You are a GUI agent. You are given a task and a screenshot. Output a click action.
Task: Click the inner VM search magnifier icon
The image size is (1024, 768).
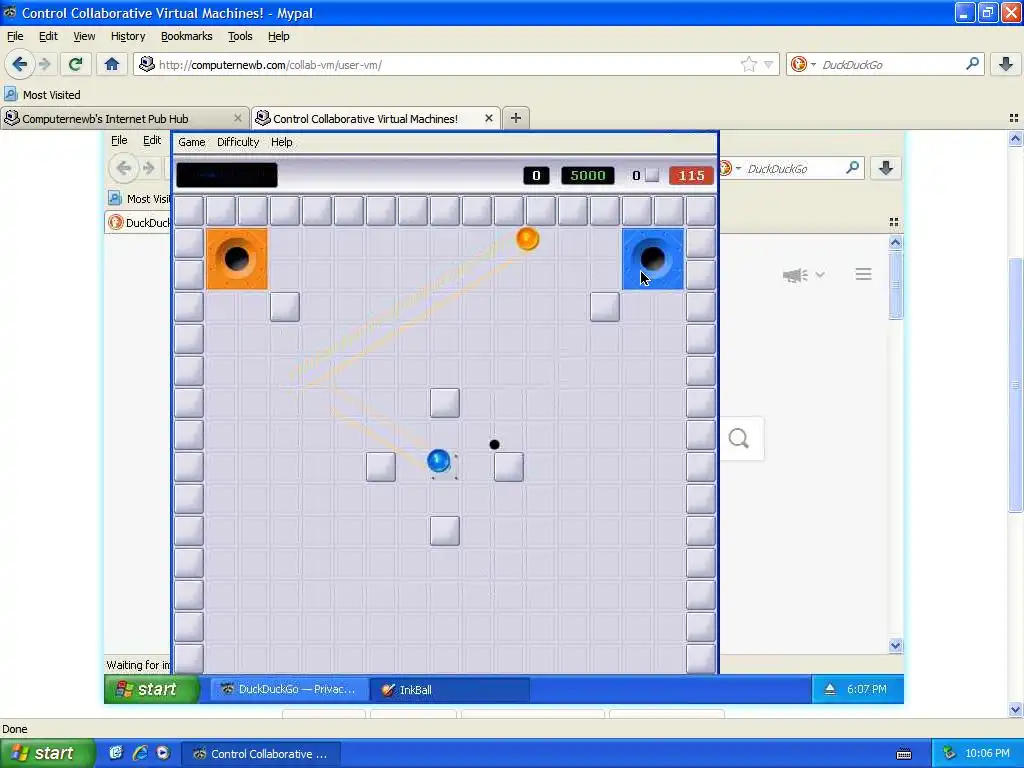point(852,168)
